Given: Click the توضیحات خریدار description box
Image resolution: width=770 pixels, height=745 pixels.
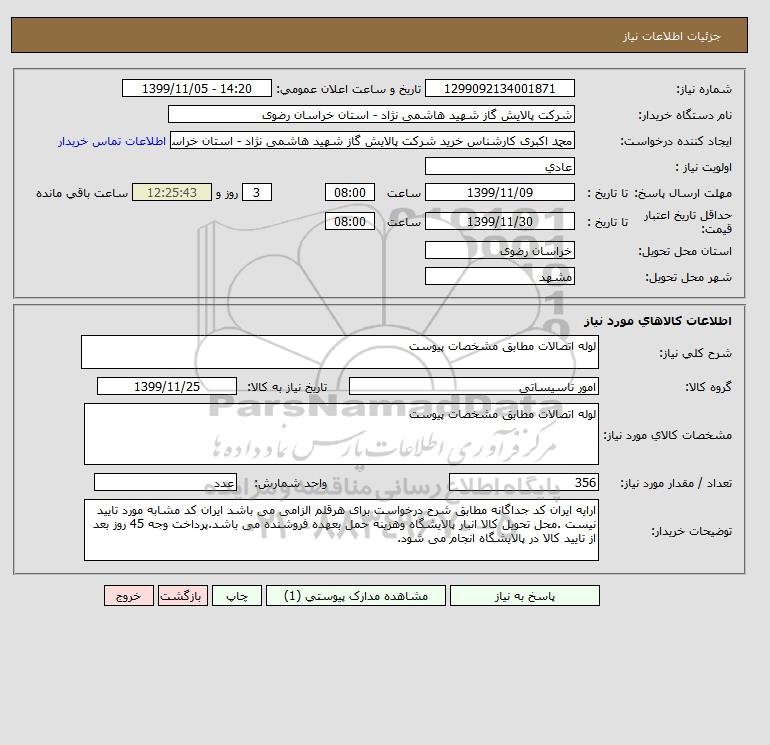Looking at the screenshot, I should pos(341,530).
